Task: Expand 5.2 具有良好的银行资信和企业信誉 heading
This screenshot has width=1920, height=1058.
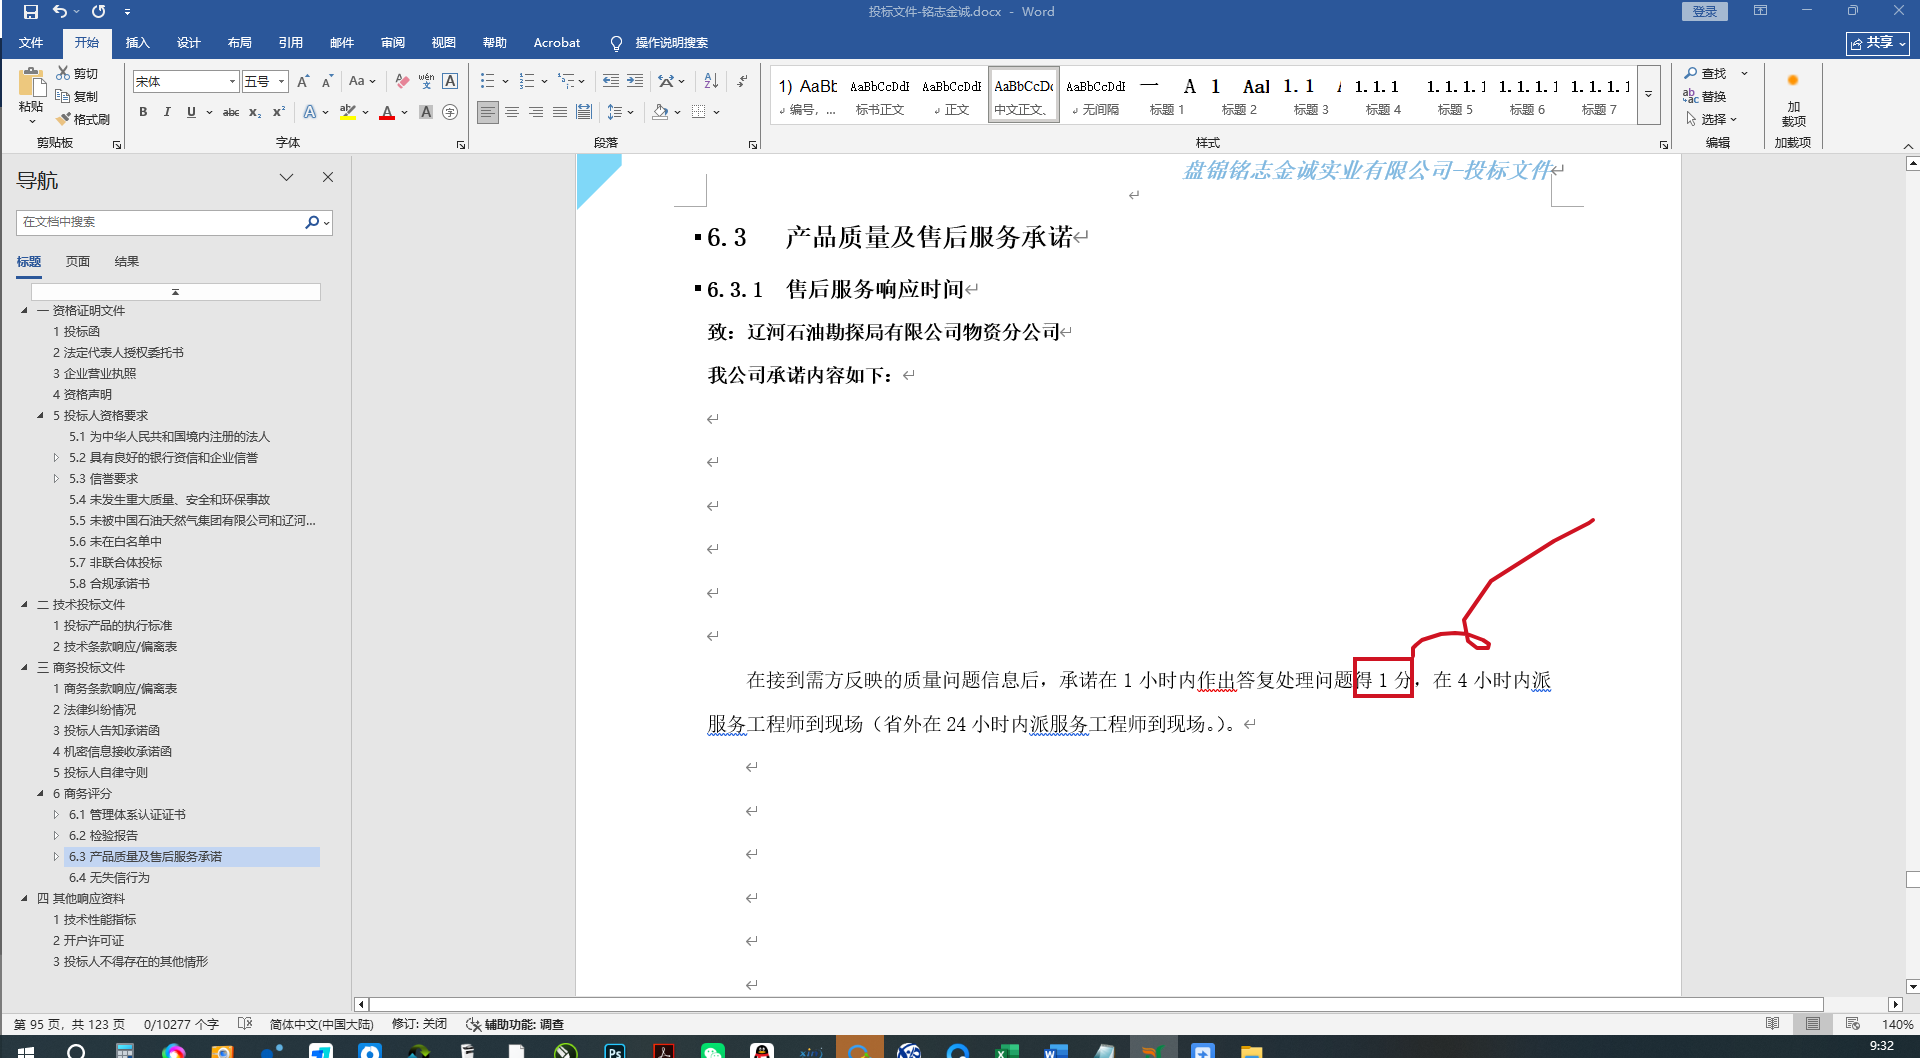Action: point(56,457)
